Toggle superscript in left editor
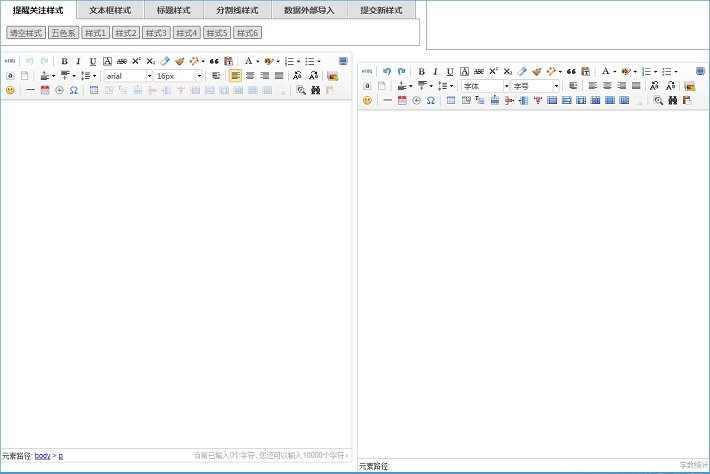This screenshot has height=474, width=710. (136, 61)
